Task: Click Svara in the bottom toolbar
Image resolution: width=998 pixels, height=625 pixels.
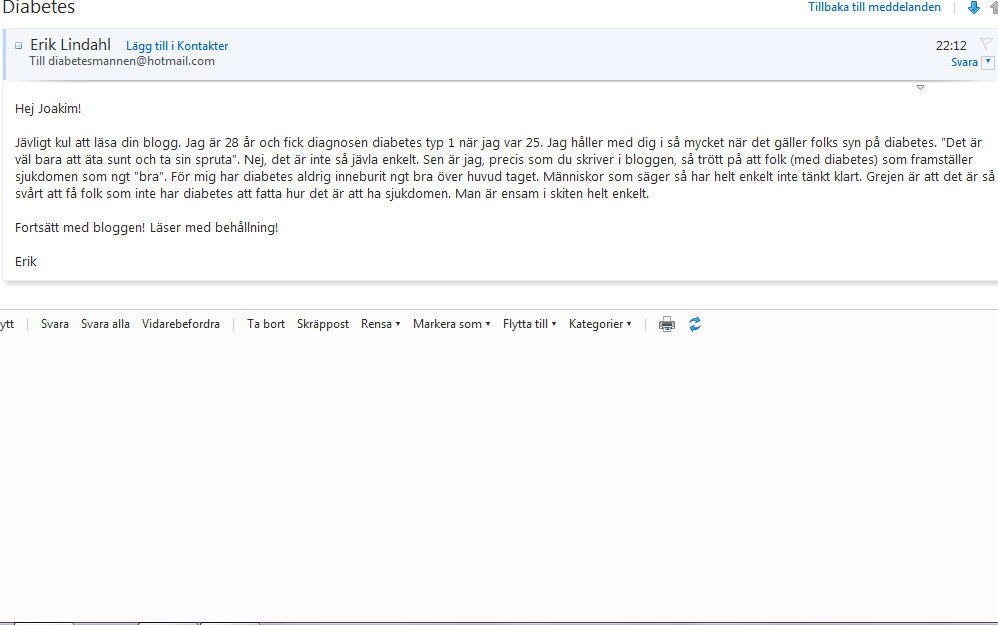Action: [x=55, y=324]
